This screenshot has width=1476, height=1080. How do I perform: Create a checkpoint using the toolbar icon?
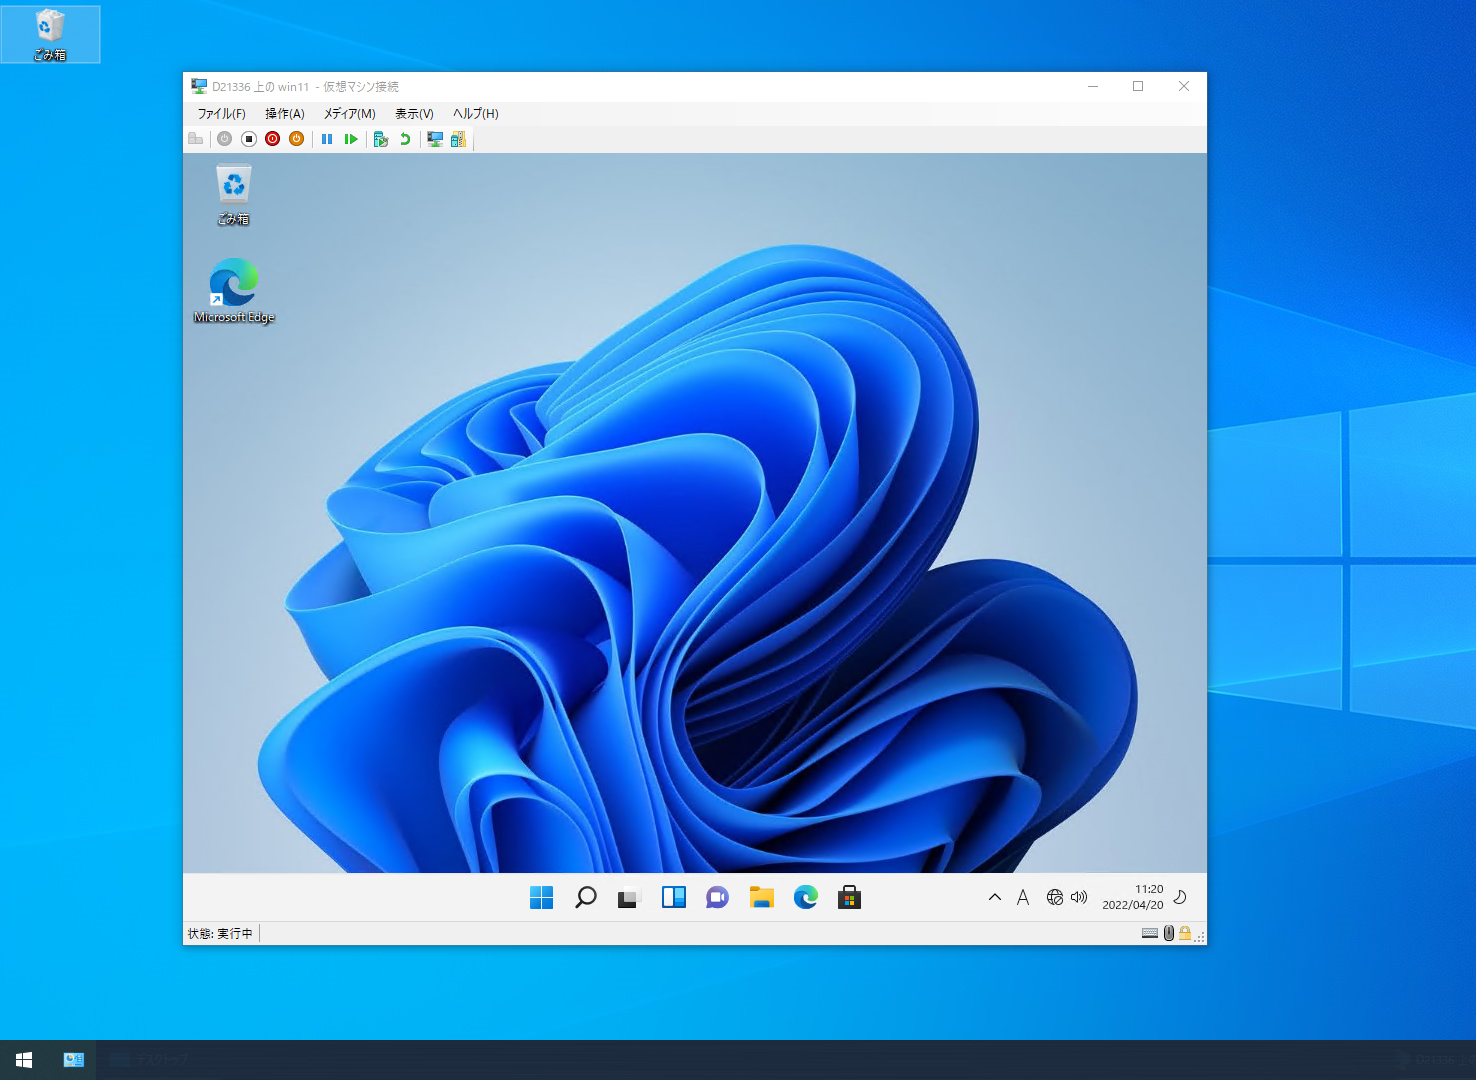pyautogui.click(x=381, y=139)
